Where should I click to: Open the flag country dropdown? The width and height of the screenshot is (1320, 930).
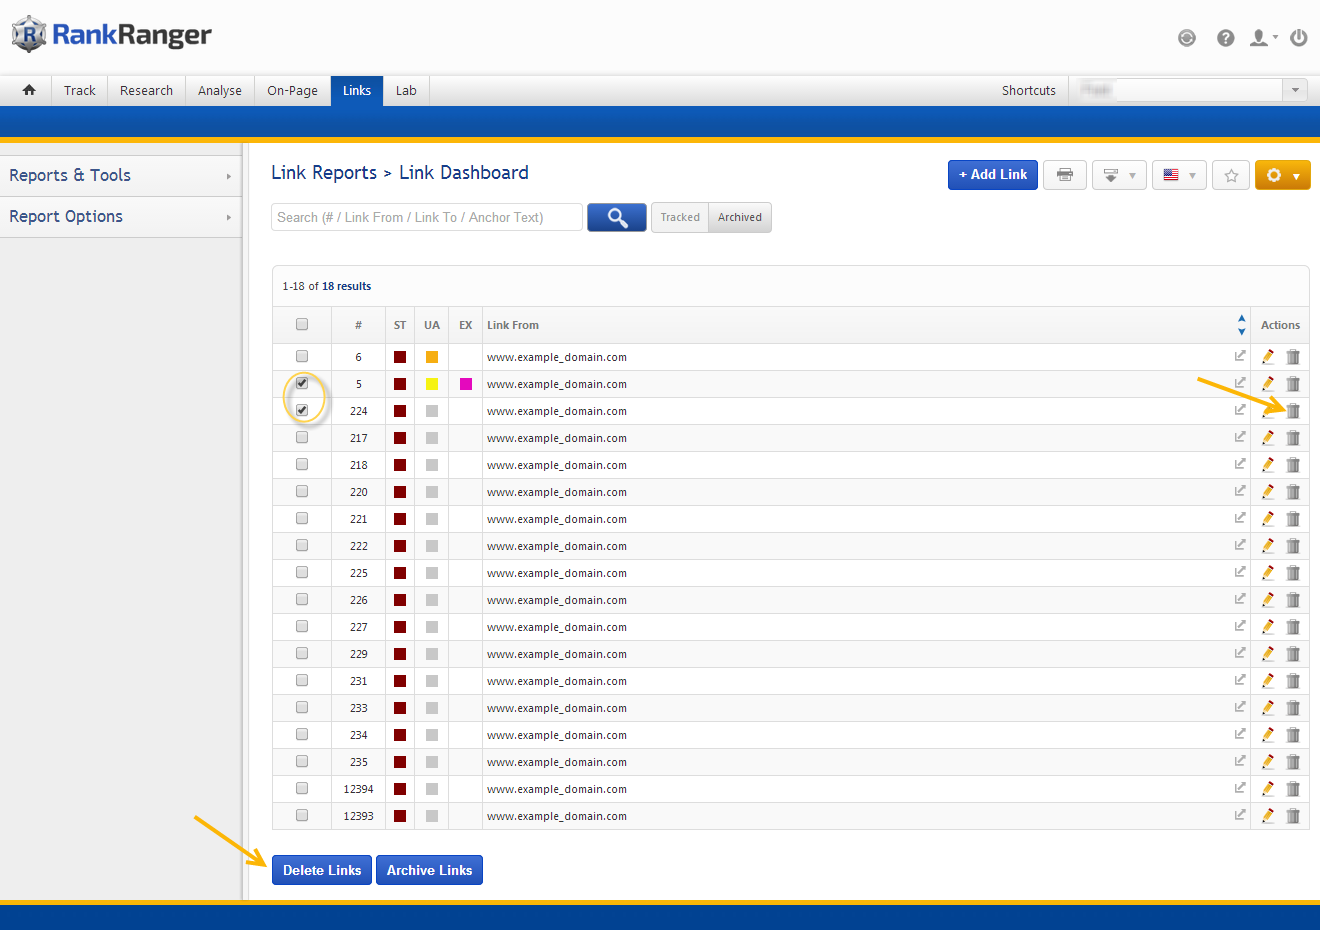(1179, 175)
